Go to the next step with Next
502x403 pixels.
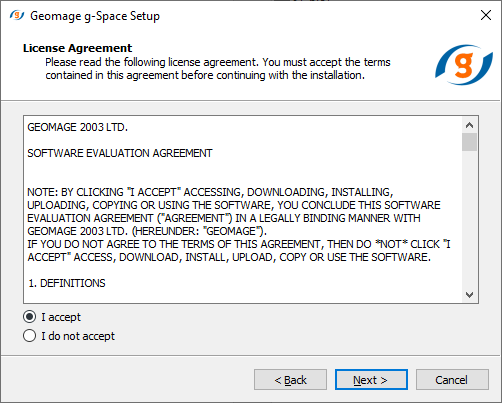click(x=371, y=380)
